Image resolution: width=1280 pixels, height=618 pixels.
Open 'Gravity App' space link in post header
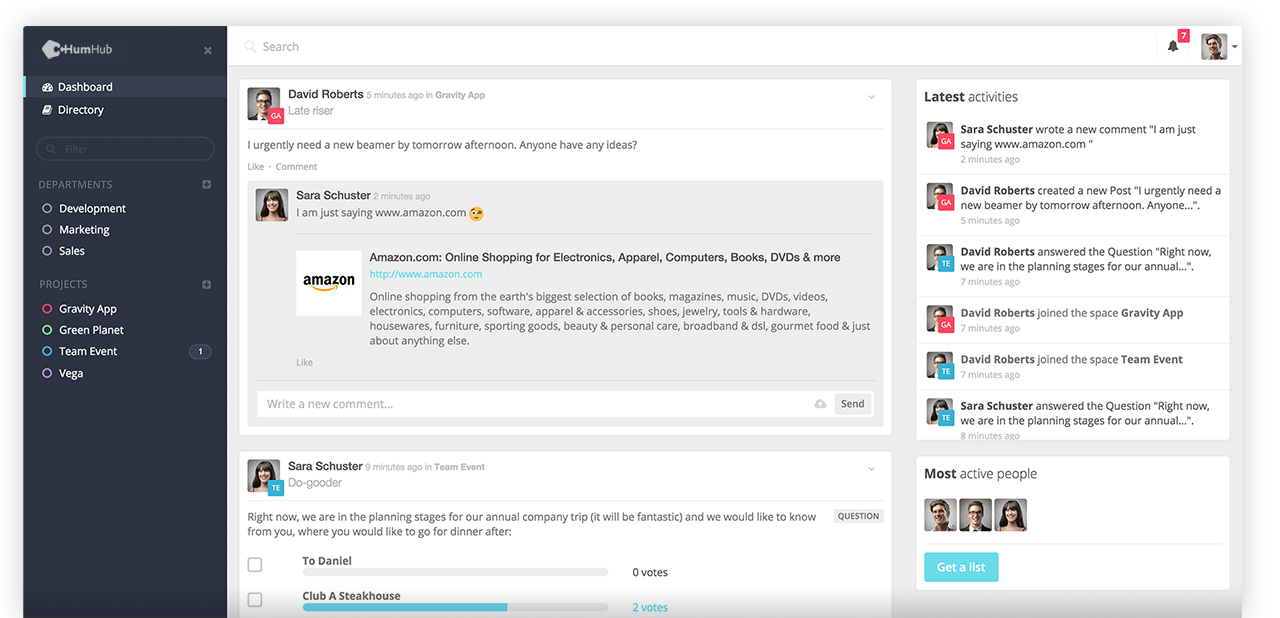click(460, 95)
